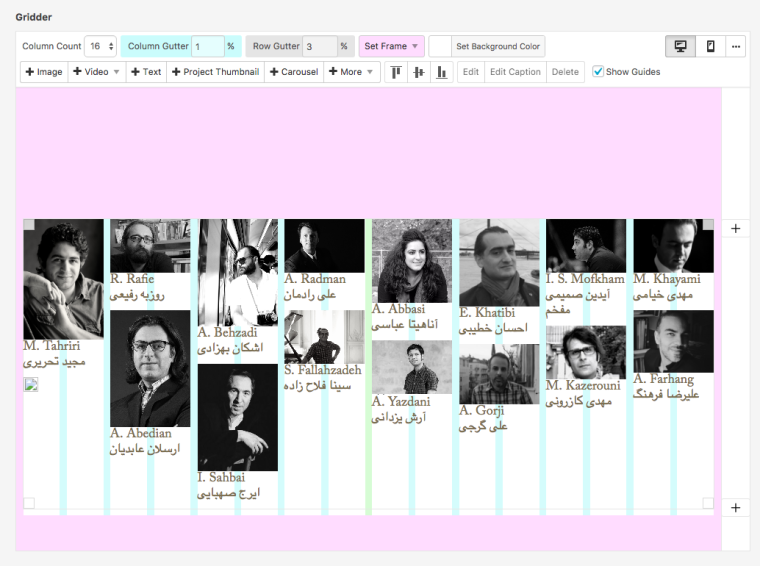Select the A. Radman portrait photo
The image size is (760, 566).
click(x=324, y=246)
